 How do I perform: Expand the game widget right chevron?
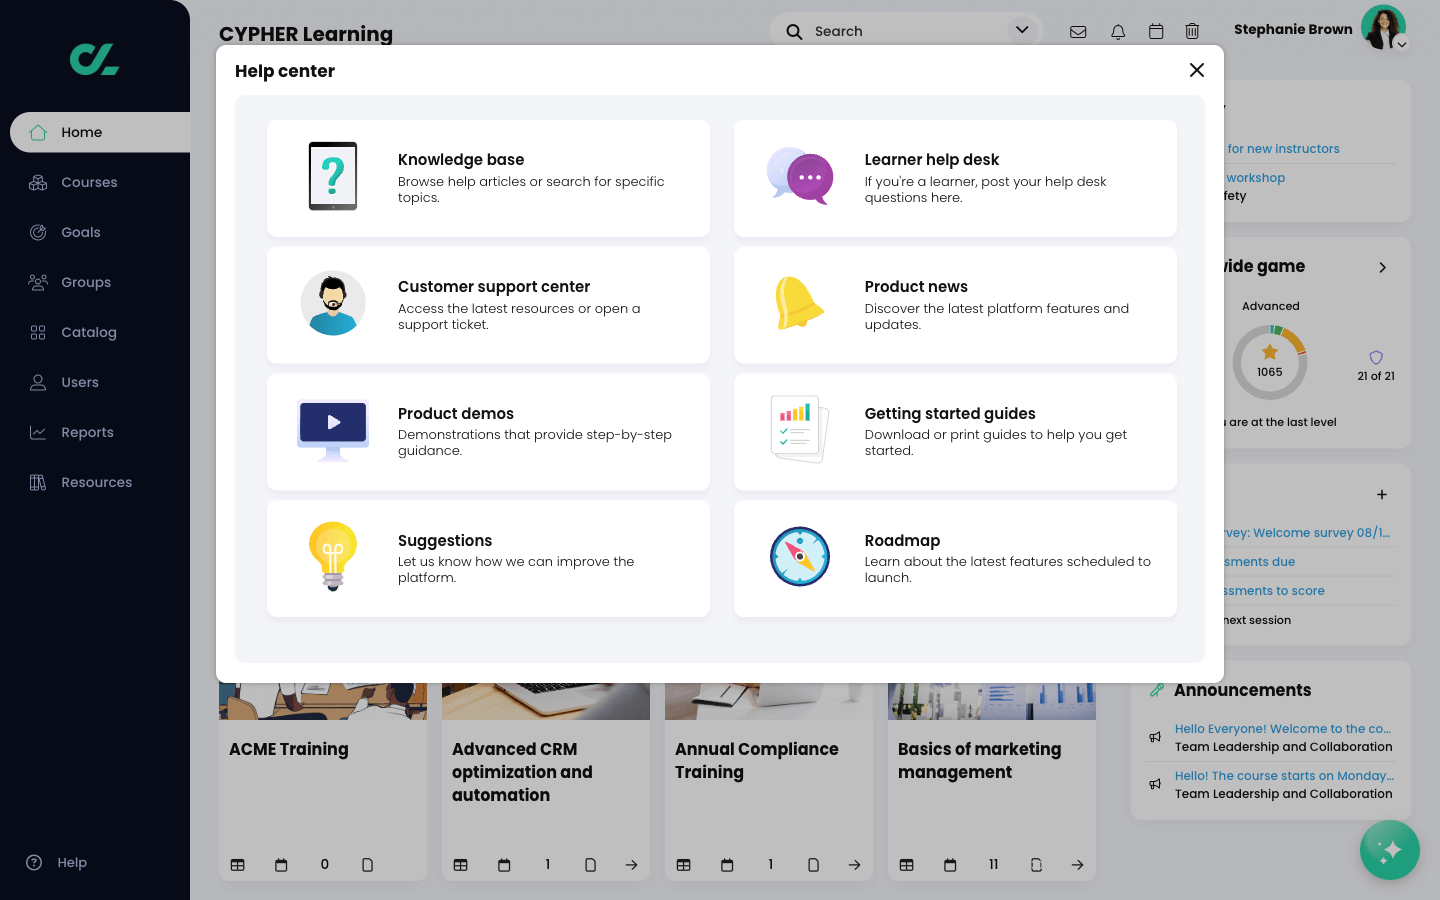1382,267
